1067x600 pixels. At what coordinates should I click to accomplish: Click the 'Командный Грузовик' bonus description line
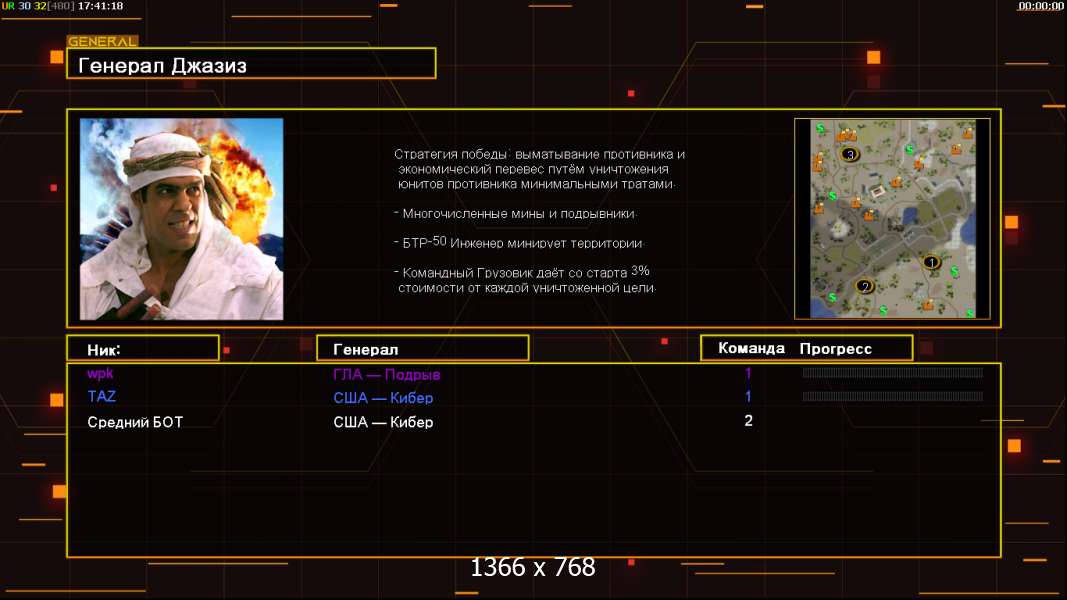click(525, 280)
